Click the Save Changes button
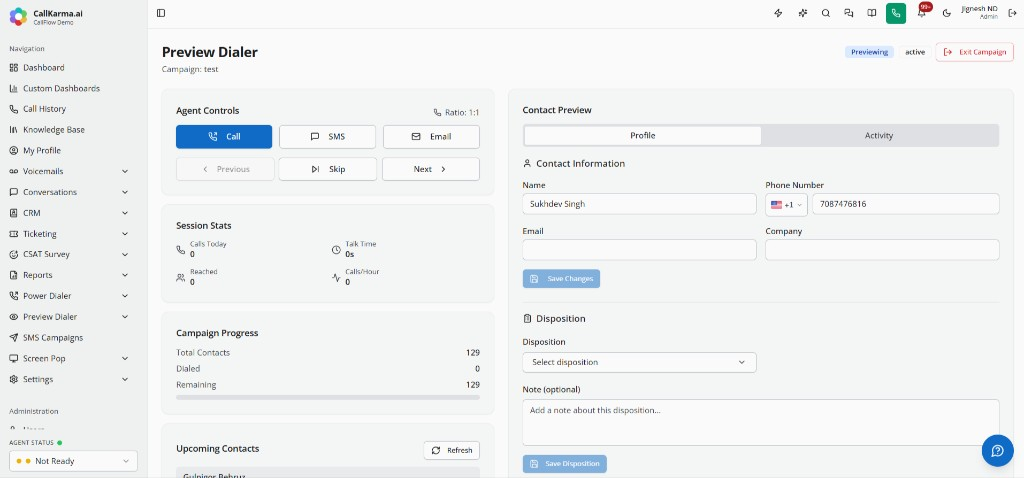 pos(561,279)
